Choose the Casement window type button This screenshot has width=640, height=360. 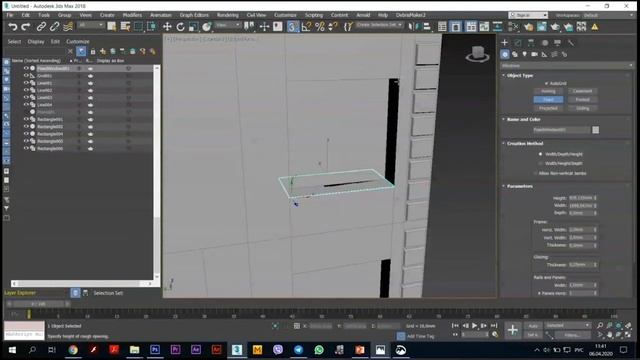coord(582,91)
